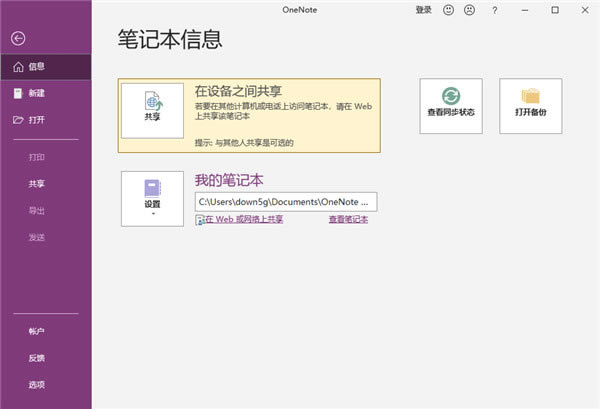Click the back arrow icon
The image size is (600, 409).
tap(17, 38)
